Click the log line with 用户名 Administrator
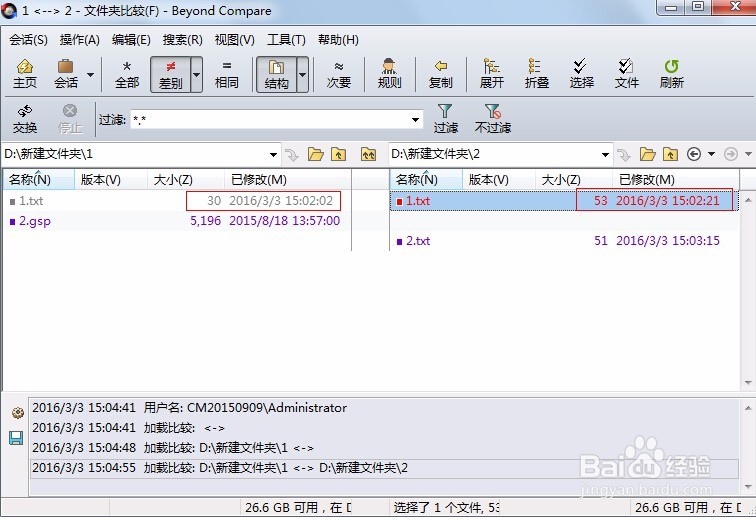The width and height of the screenshot is (756, 517). pyautogui.click(x=384, y=408)
